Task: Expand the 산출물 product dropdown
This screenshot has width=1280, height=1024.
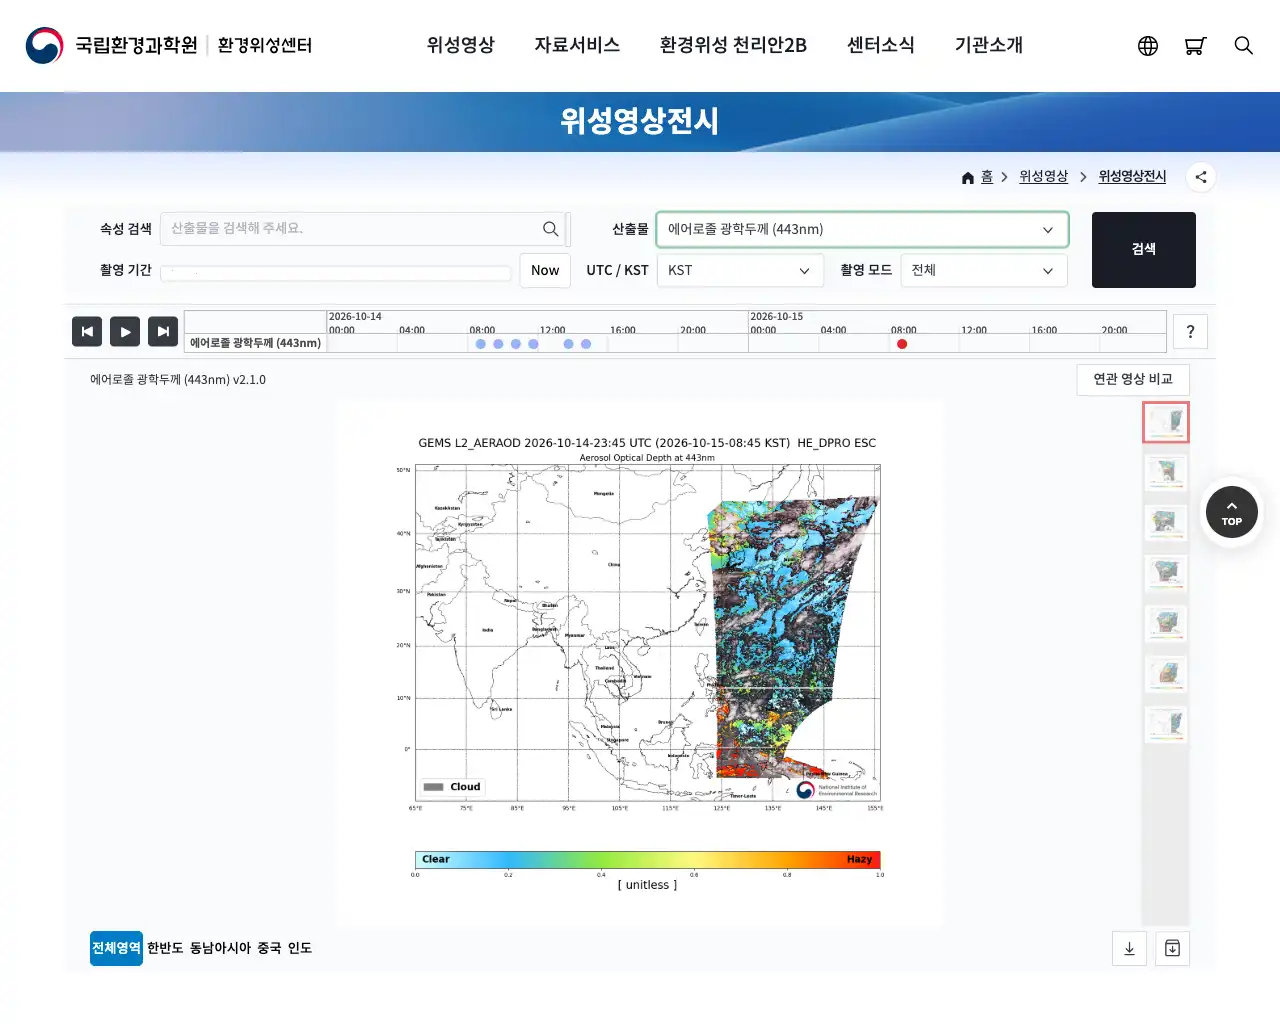Action: pos(862,229)
